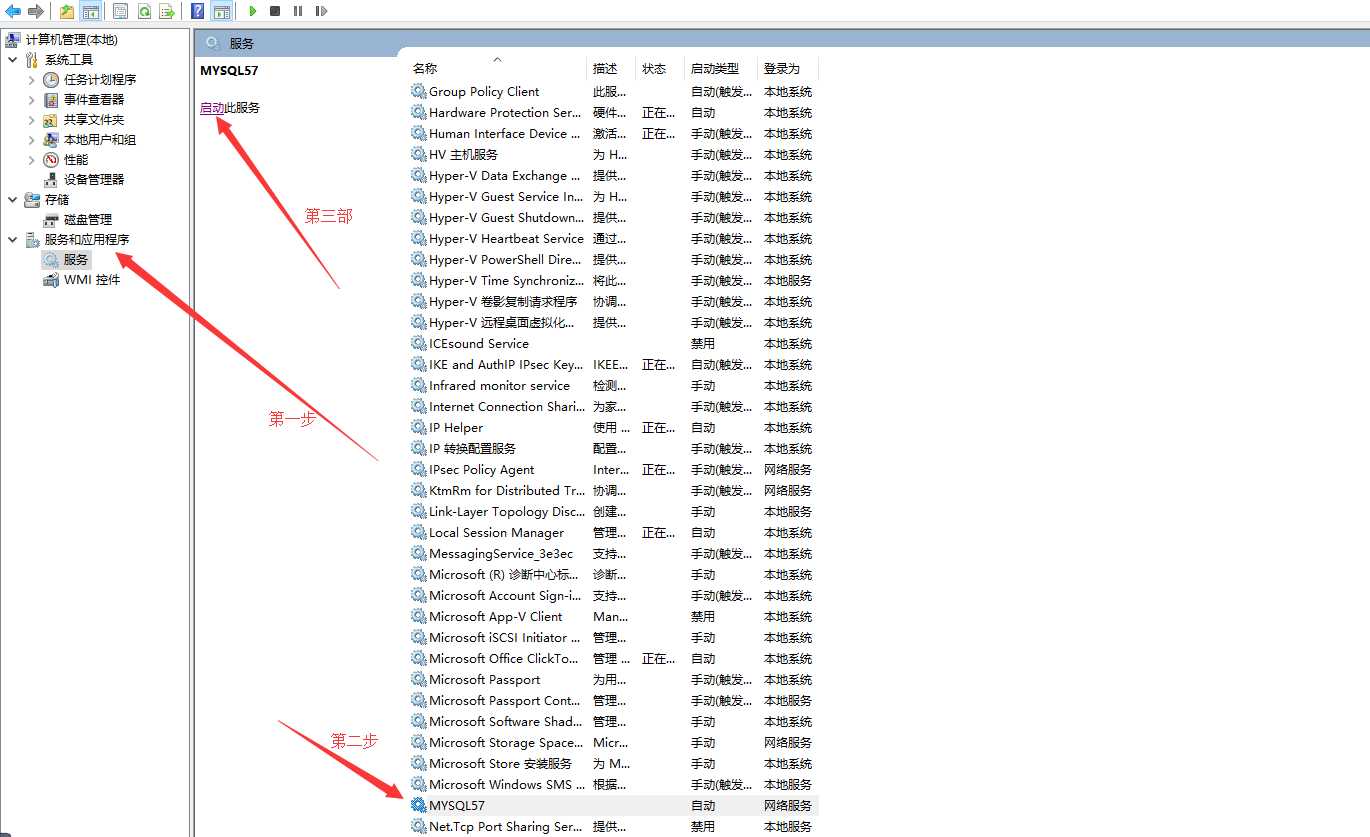Select ICEsound Service row

(x=613, y=343)
